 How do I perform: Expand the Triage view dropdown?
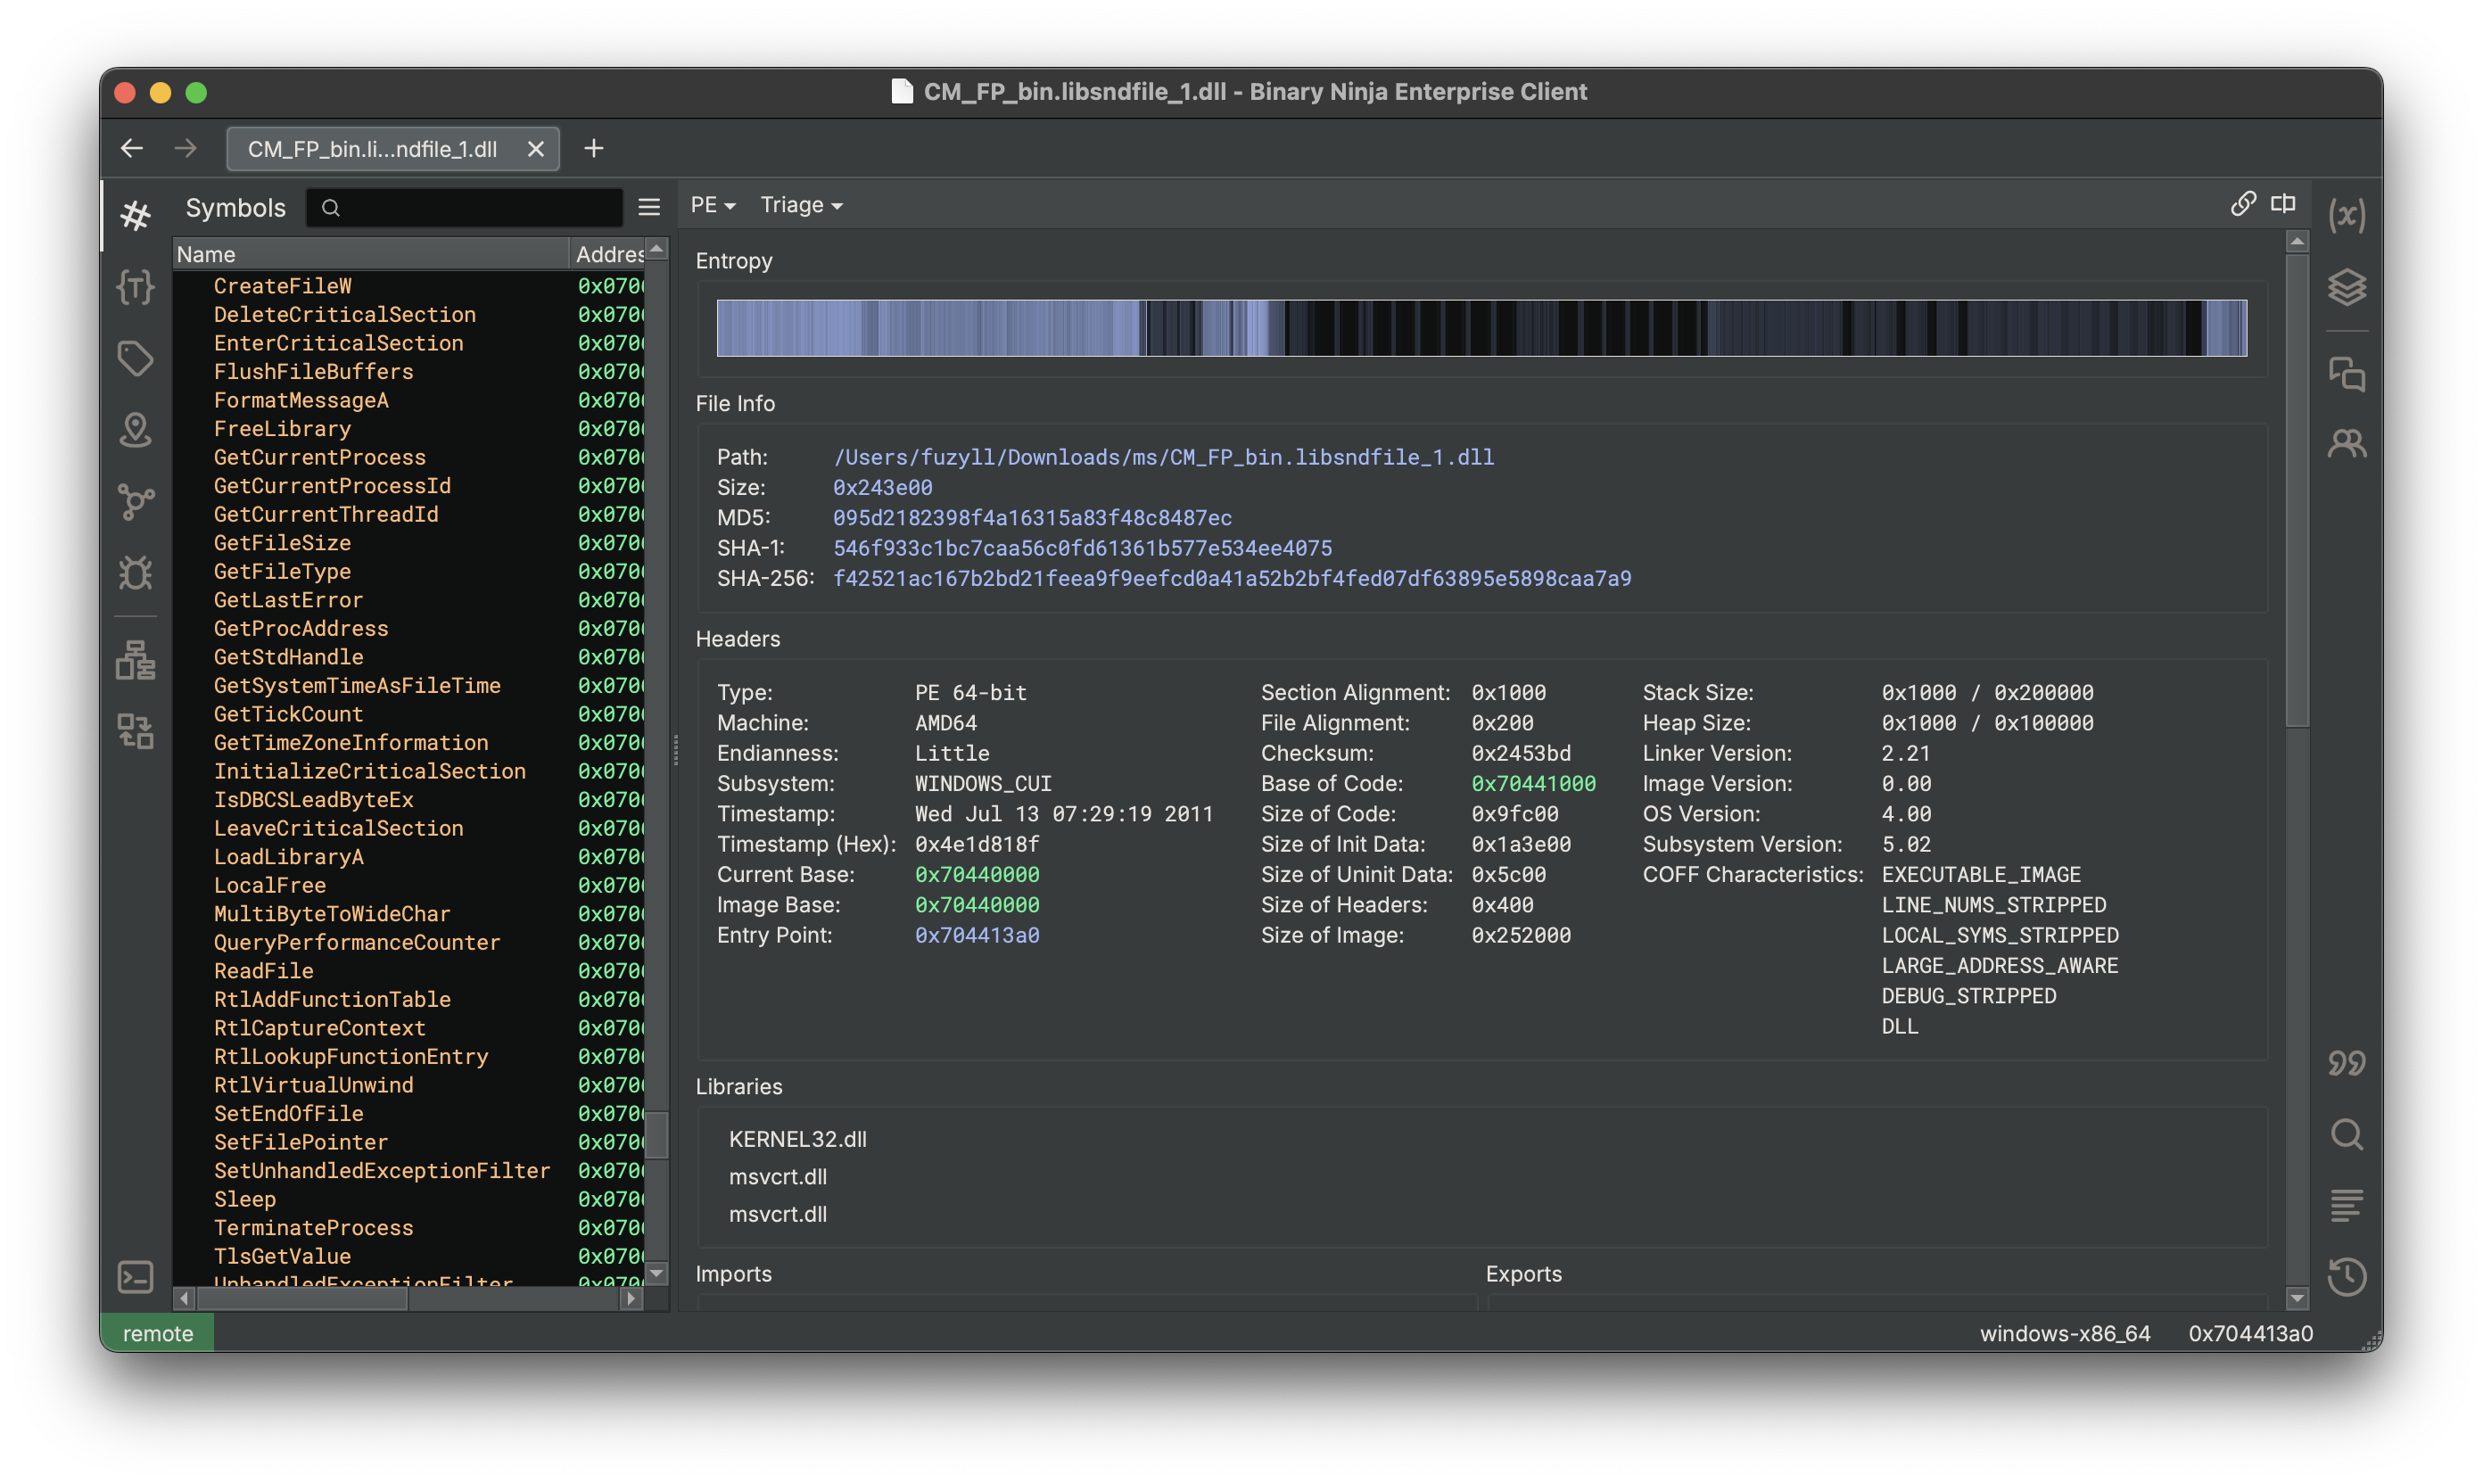click(801, 205)
